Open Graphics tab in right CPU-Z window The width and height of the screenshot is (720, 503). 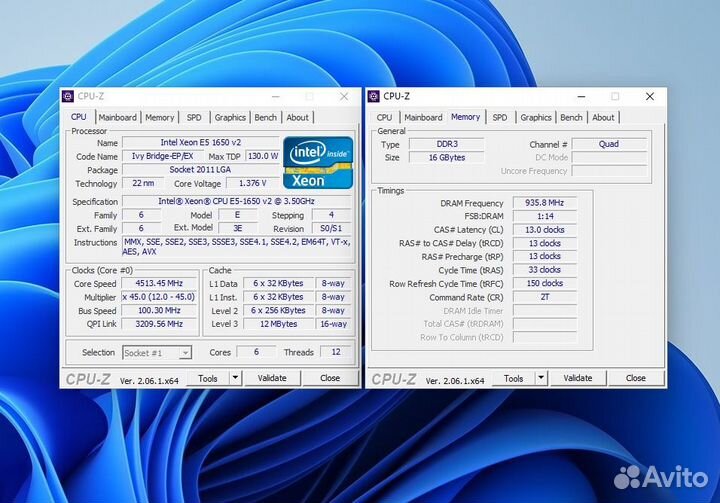[x=536, y=118]
